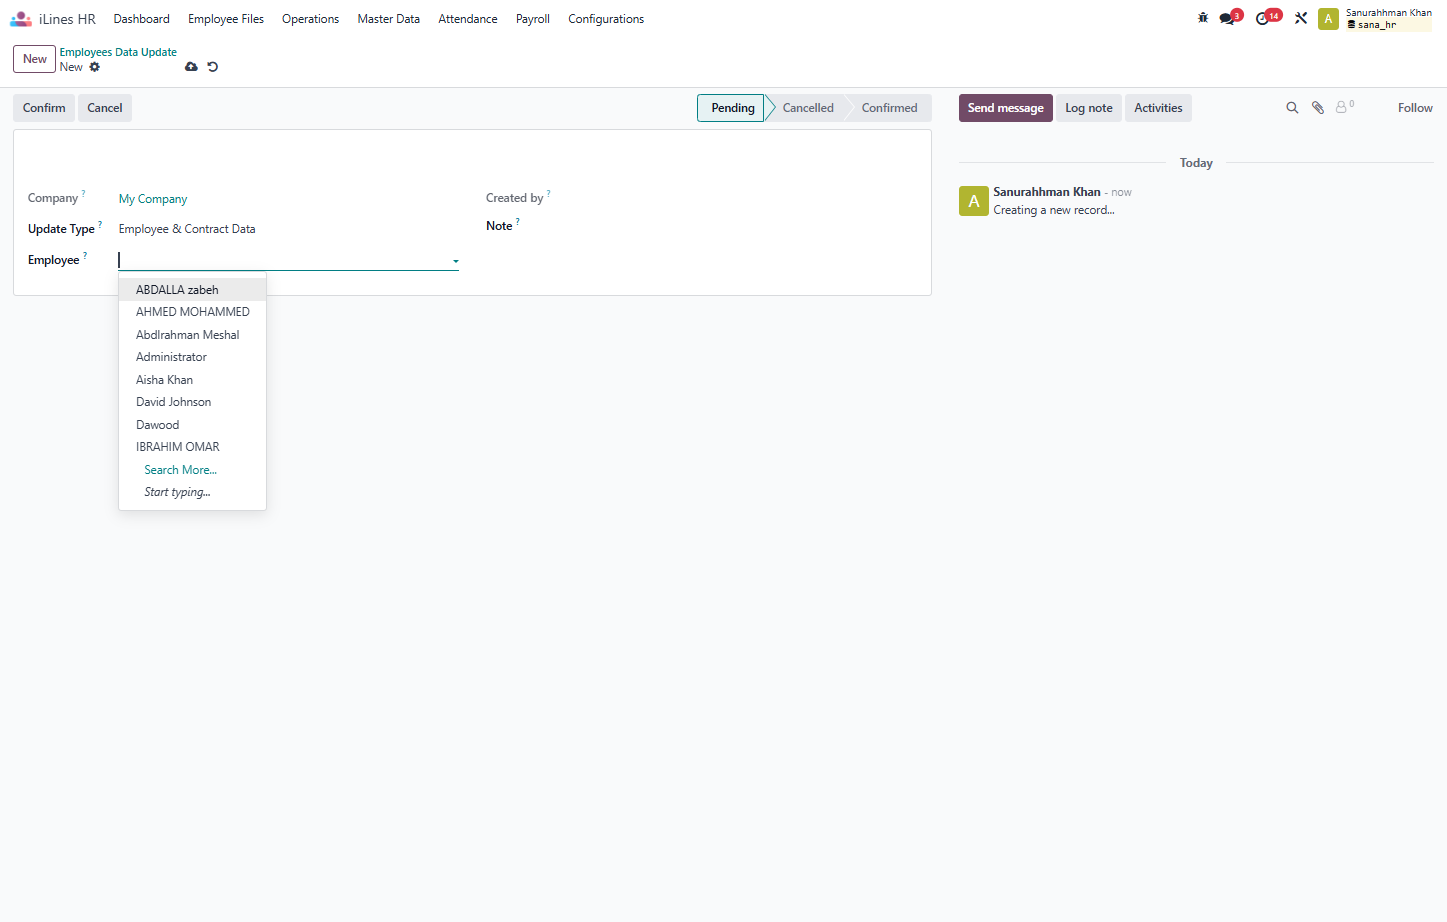Pick AHMED MOHAMMED in the dropdown

[x=192, y=312]
